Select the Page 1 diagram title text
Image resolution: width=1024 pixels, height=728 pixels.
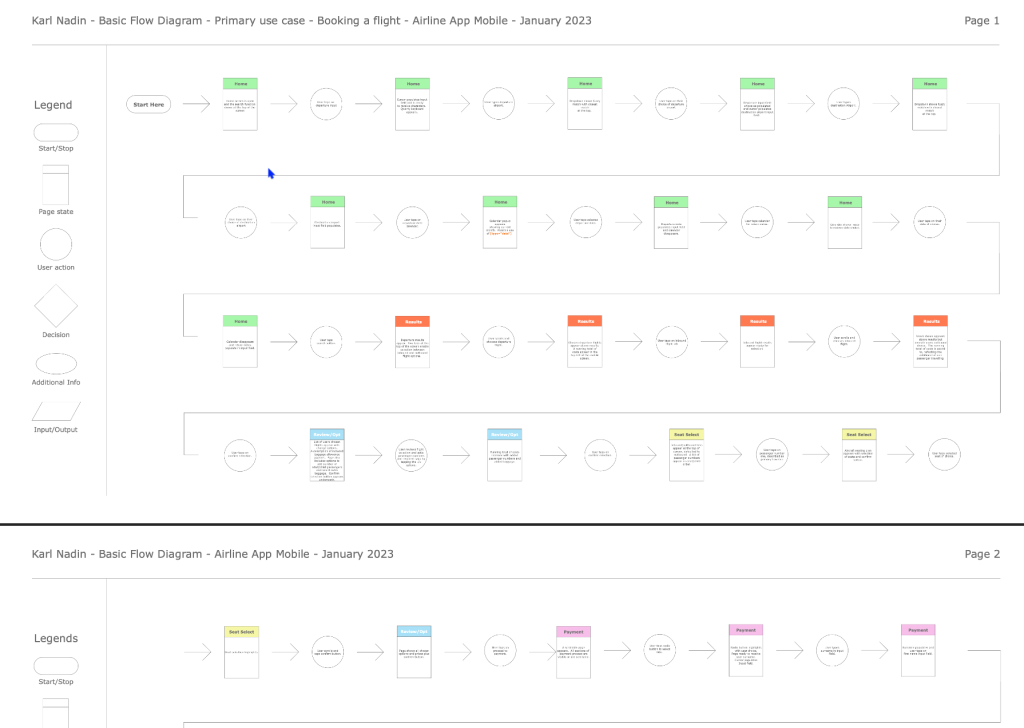tap(311, 21)
